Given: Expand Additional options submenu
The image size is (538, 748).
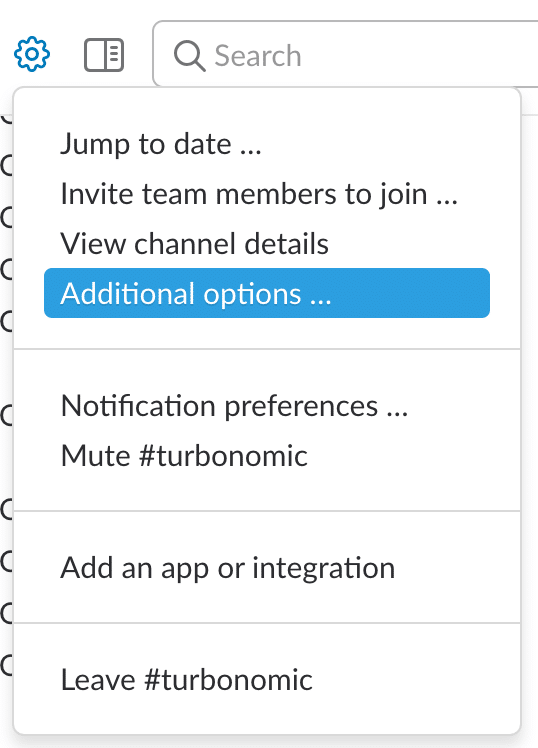Looking at the screenshot, I should coord(267,293).
